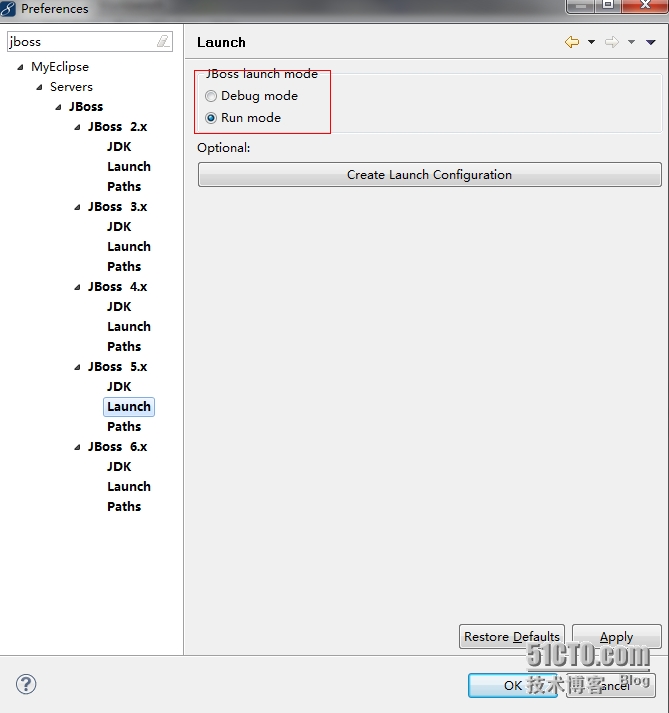This screenshot has width=669, height=713.
Task: Select JDK under JBoss 5.x
Action: click(x=119, y=387)
